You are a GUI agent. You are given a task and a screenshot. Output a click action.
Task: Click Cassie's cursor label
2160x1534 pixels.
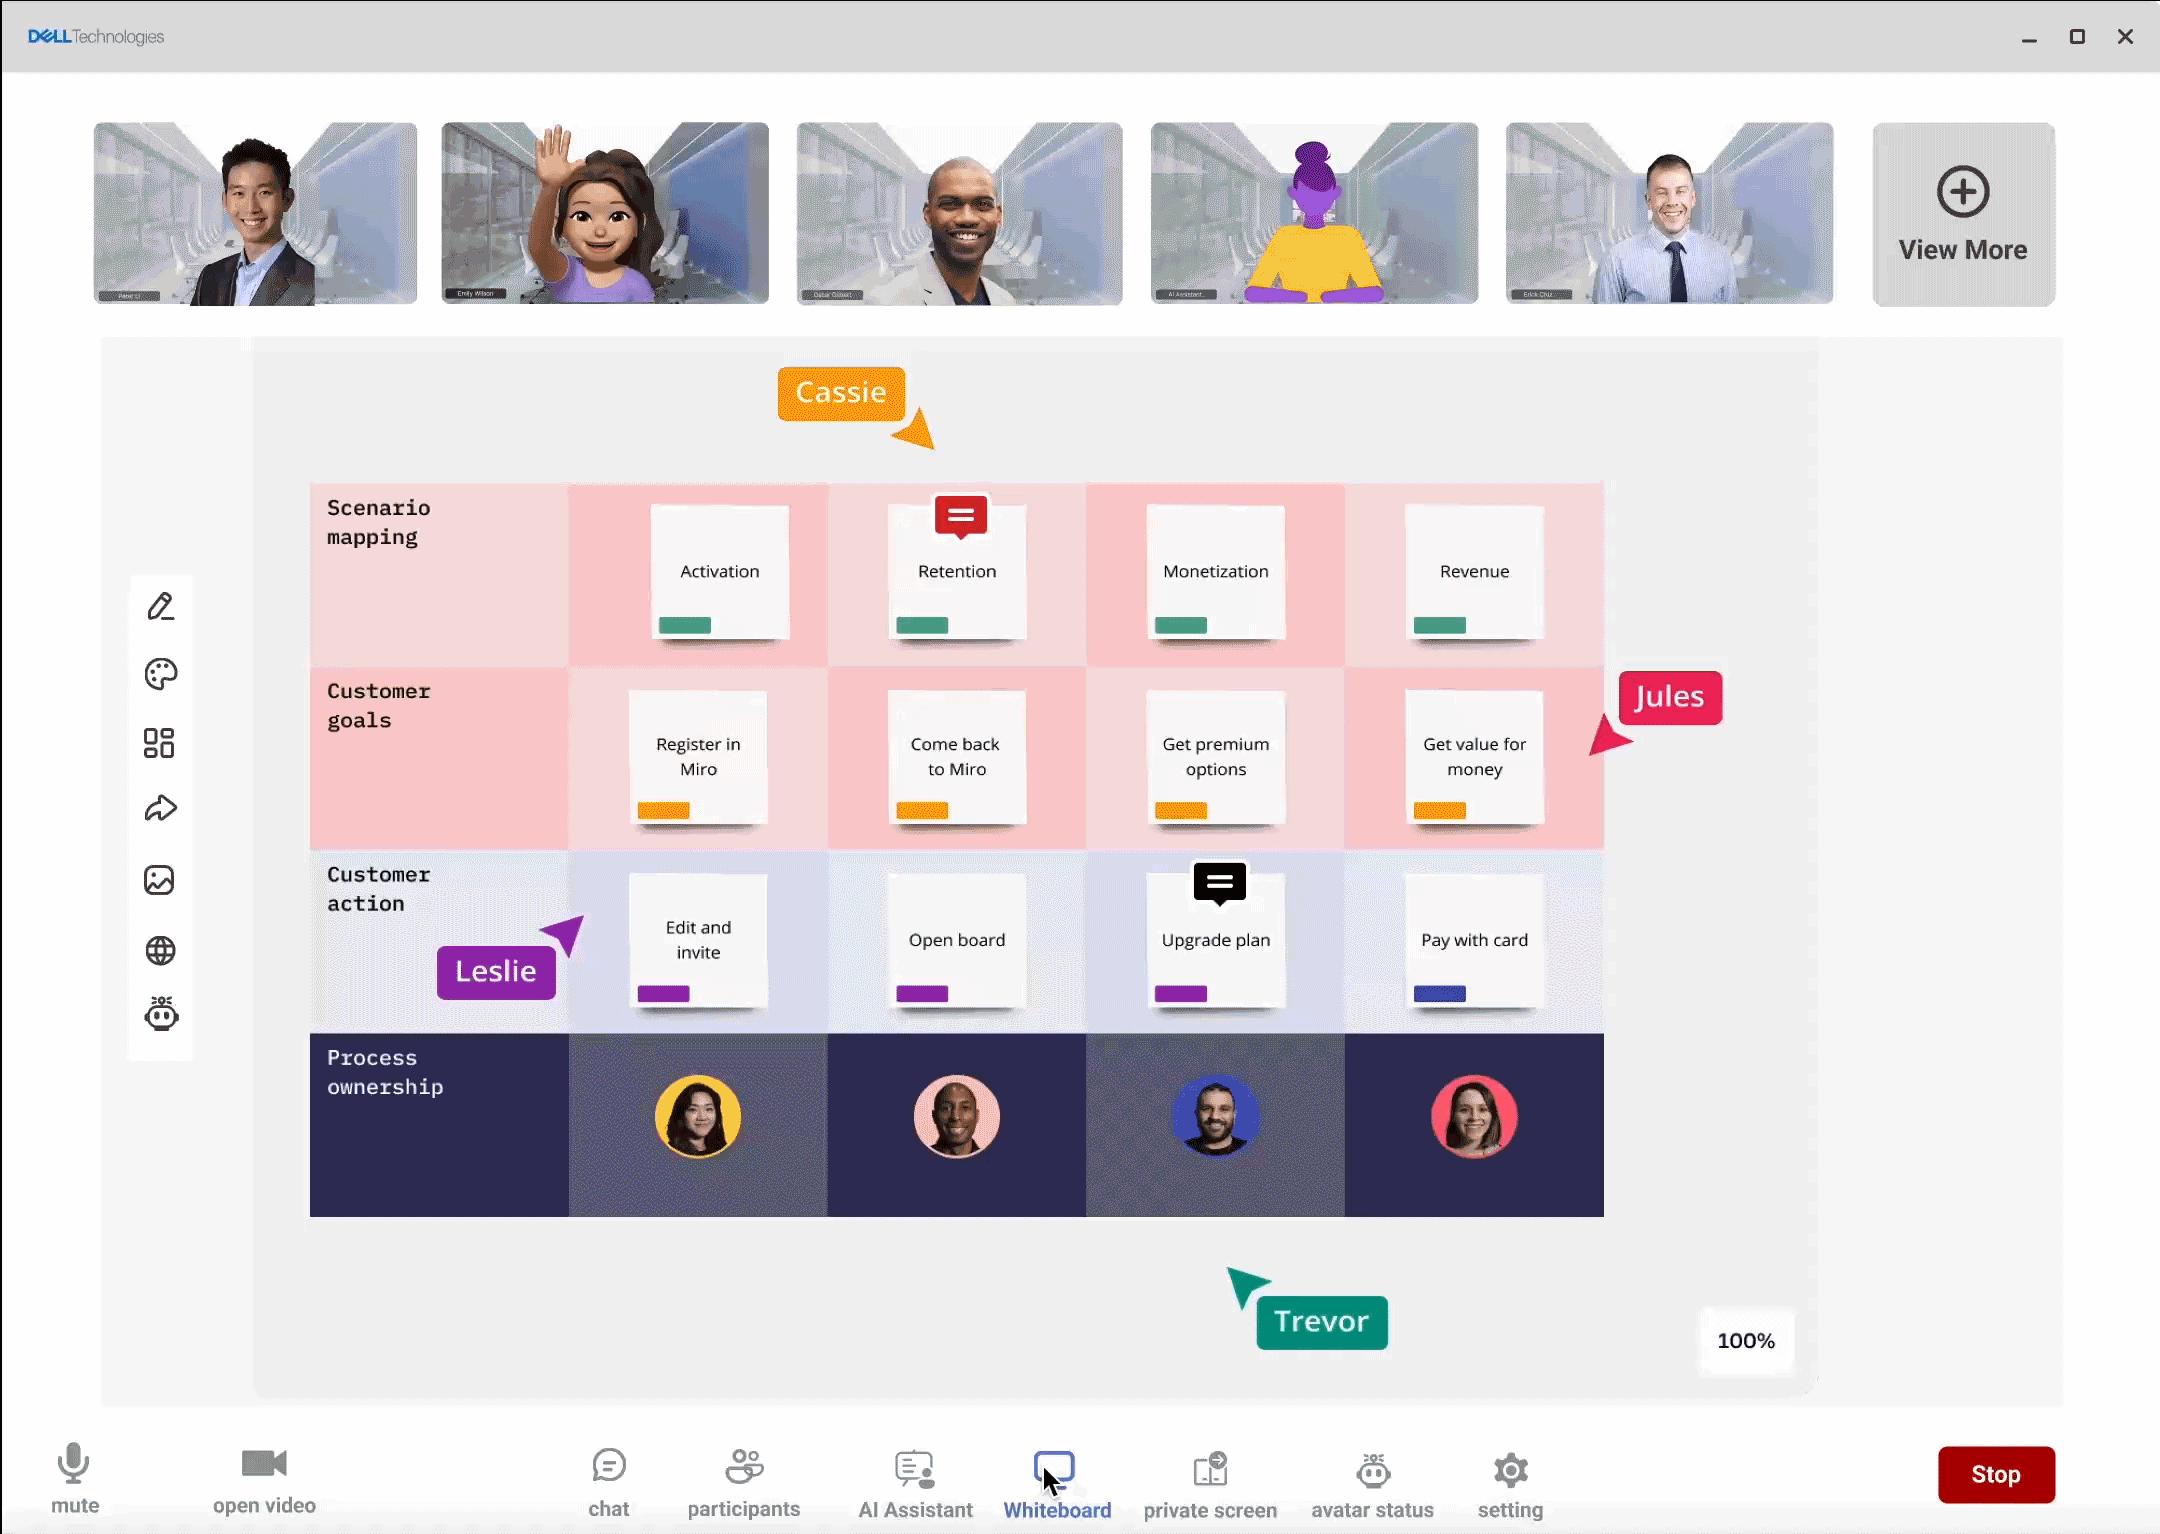point(841,393)
